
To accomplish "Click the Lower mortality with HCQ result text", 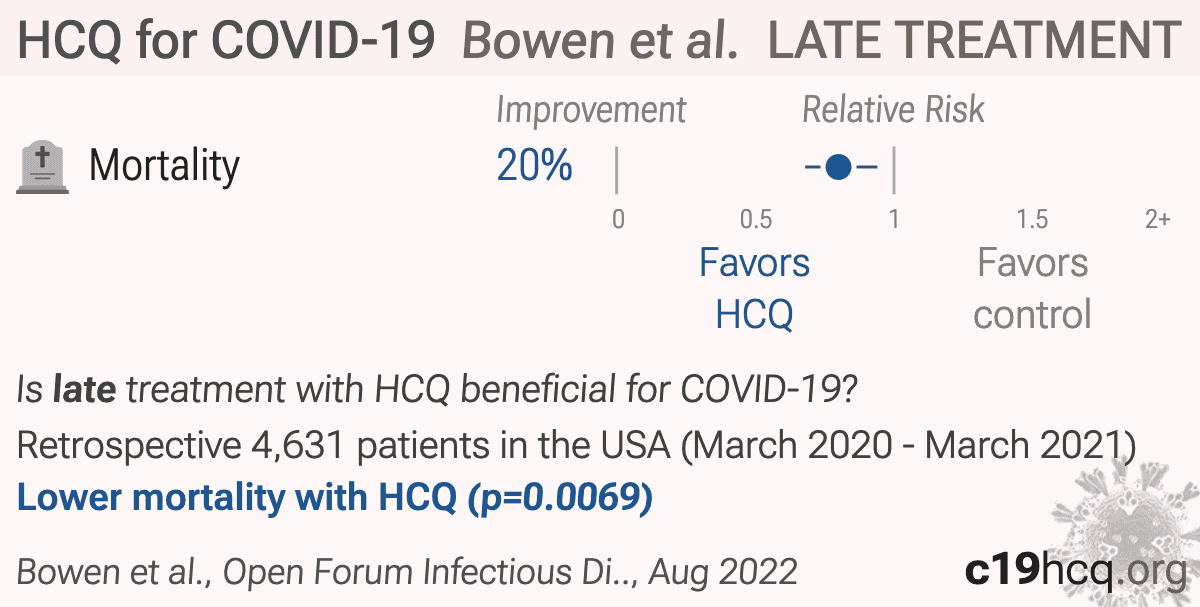I will (335, 497).
